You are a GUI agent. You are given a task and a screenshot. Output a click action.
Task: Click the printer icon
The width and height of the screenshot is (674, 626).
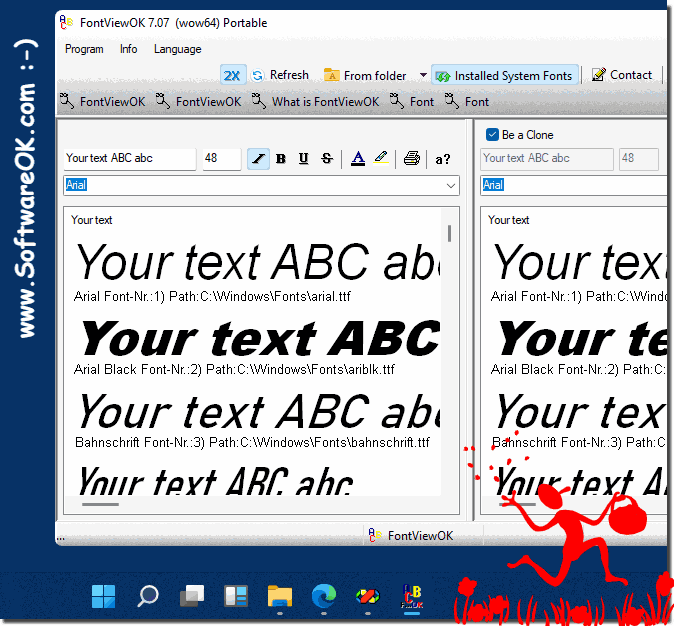(x=412, y=159)
